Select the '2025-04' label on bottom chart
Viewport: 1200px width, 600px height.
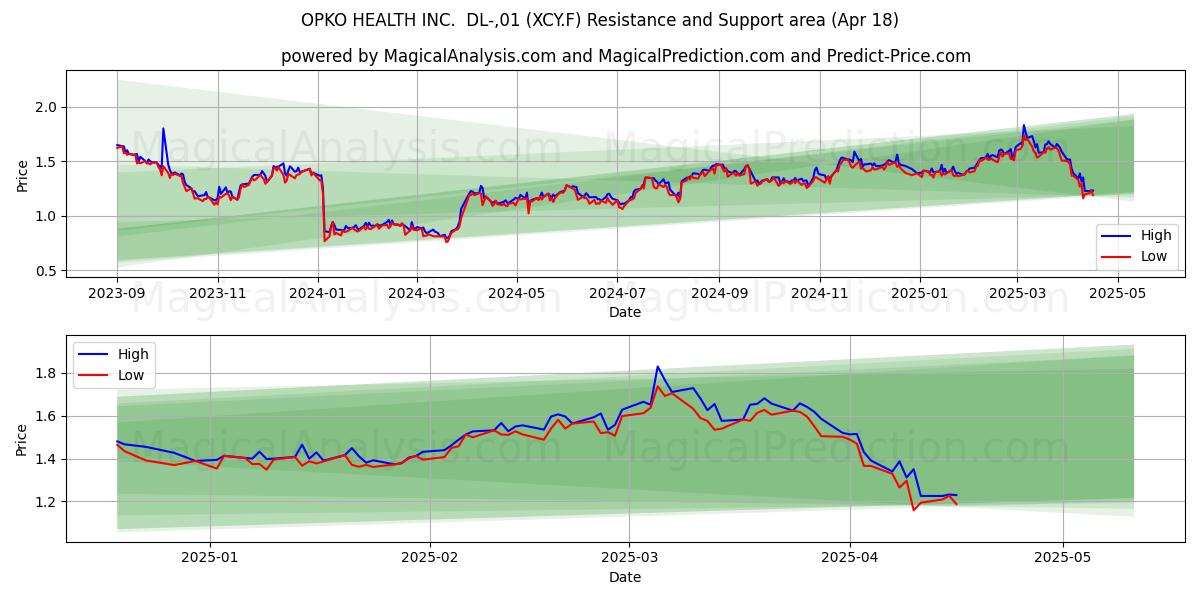point(849,559)
